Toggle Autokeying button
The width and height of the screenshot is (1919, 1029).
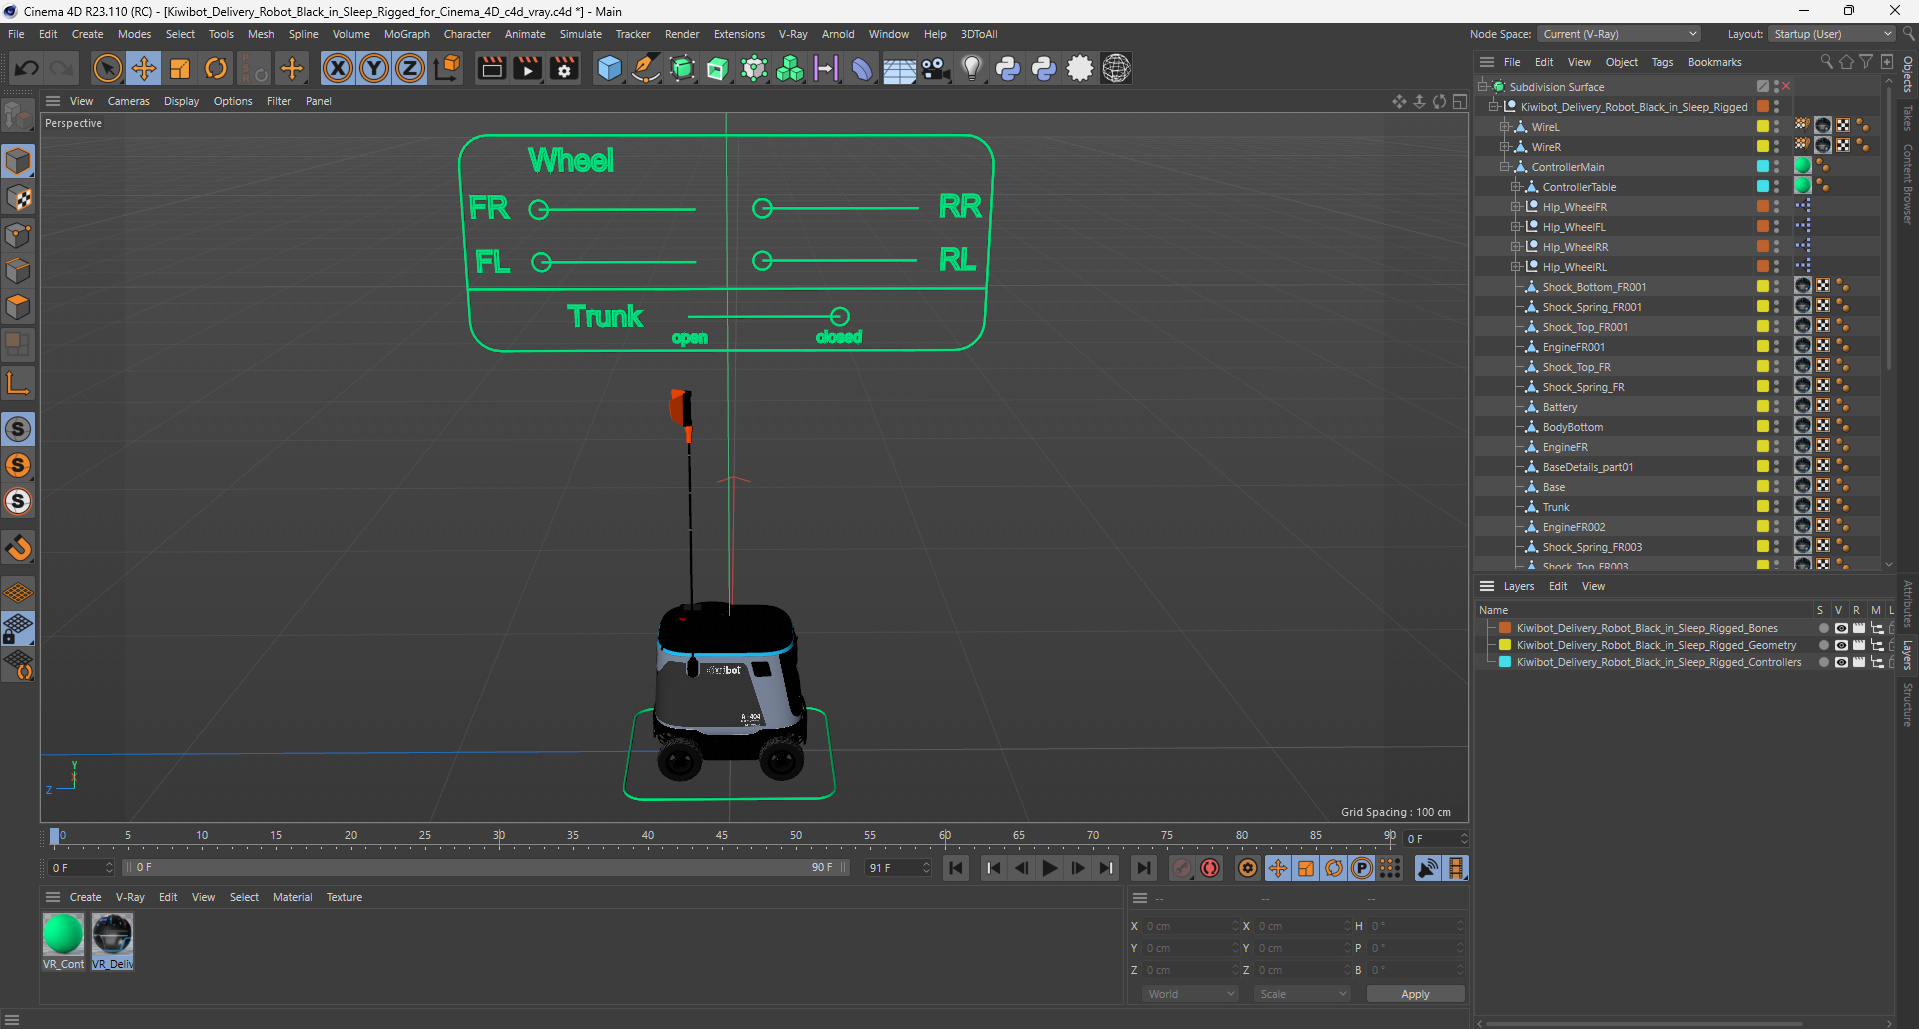pos(1210,868)
